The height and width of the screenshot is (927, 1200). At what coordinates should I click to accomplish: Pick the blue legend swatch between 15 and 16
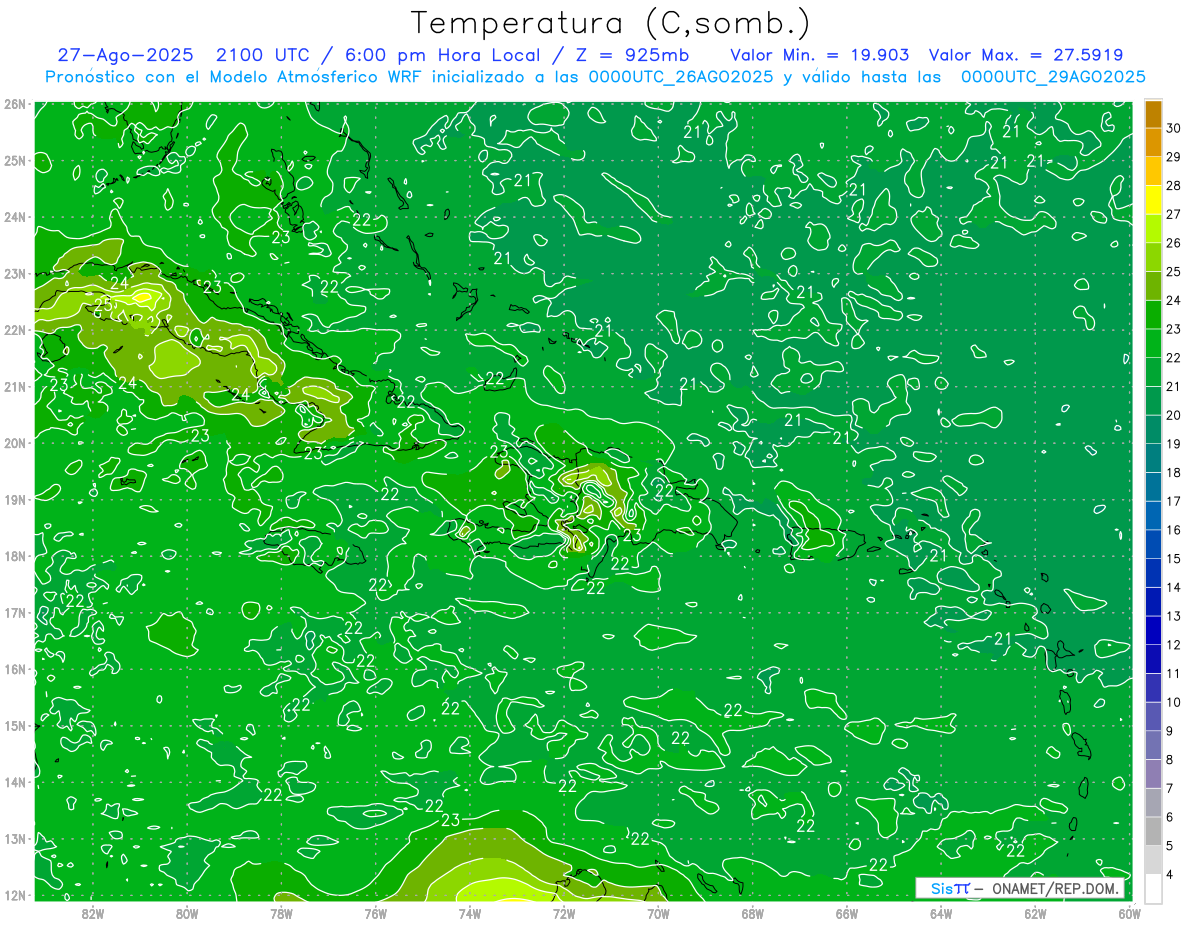click(1153, 543)
